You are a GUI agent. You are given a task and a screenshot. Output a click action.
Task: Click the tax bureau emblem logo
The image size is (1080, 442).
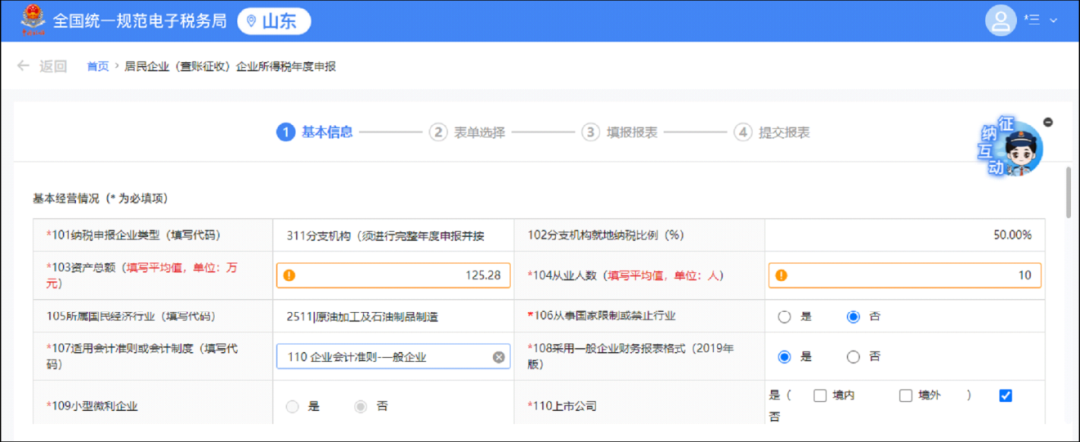pyautogui.click(x=32, y=20)
